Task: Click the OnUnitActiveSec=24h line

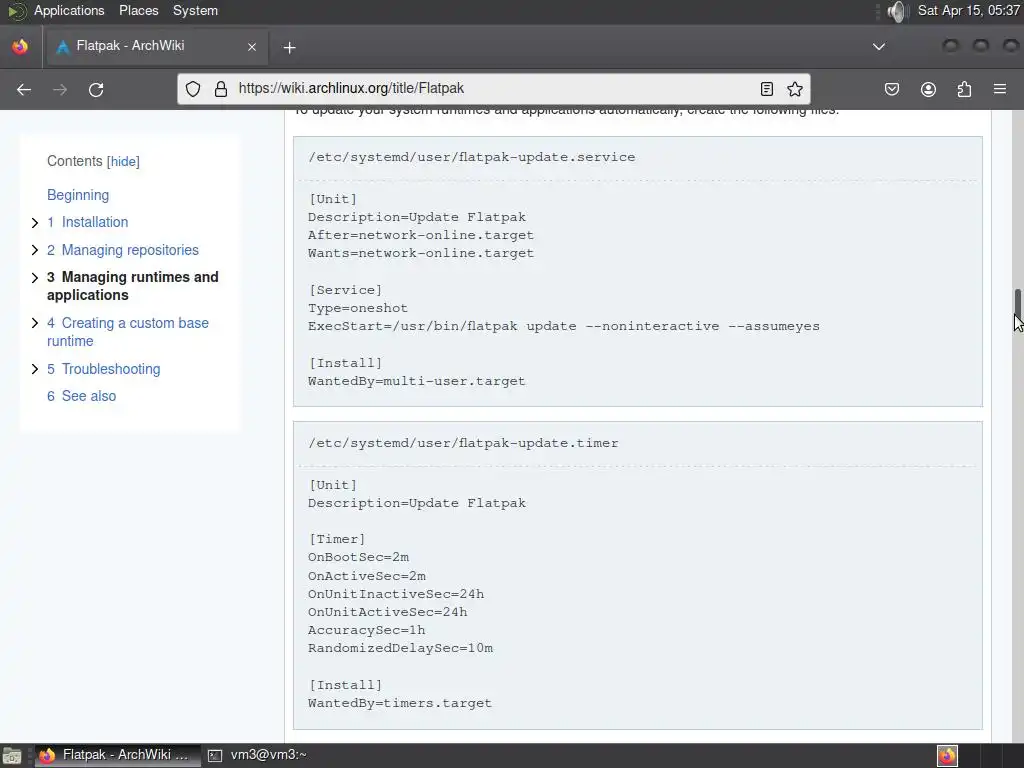Action: click(387, 612)
